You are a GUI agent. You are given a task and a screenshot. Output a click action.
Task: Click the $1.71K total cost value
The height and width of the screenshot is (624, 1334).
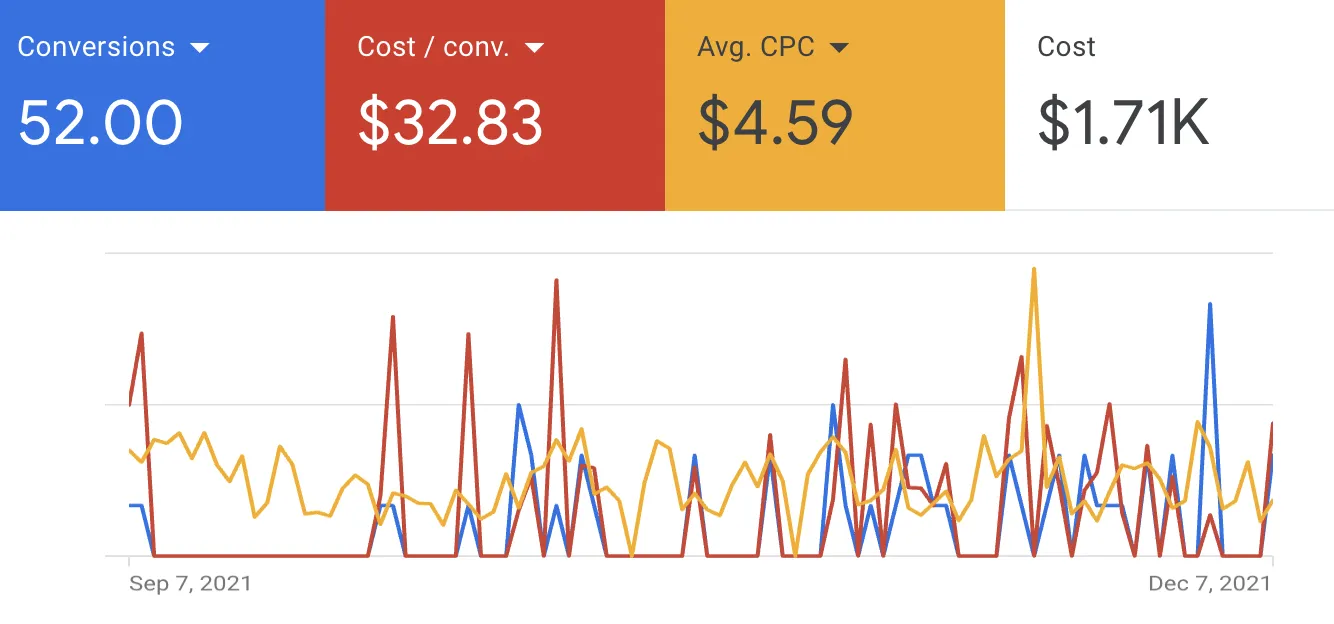click(x=1124, y=122)
